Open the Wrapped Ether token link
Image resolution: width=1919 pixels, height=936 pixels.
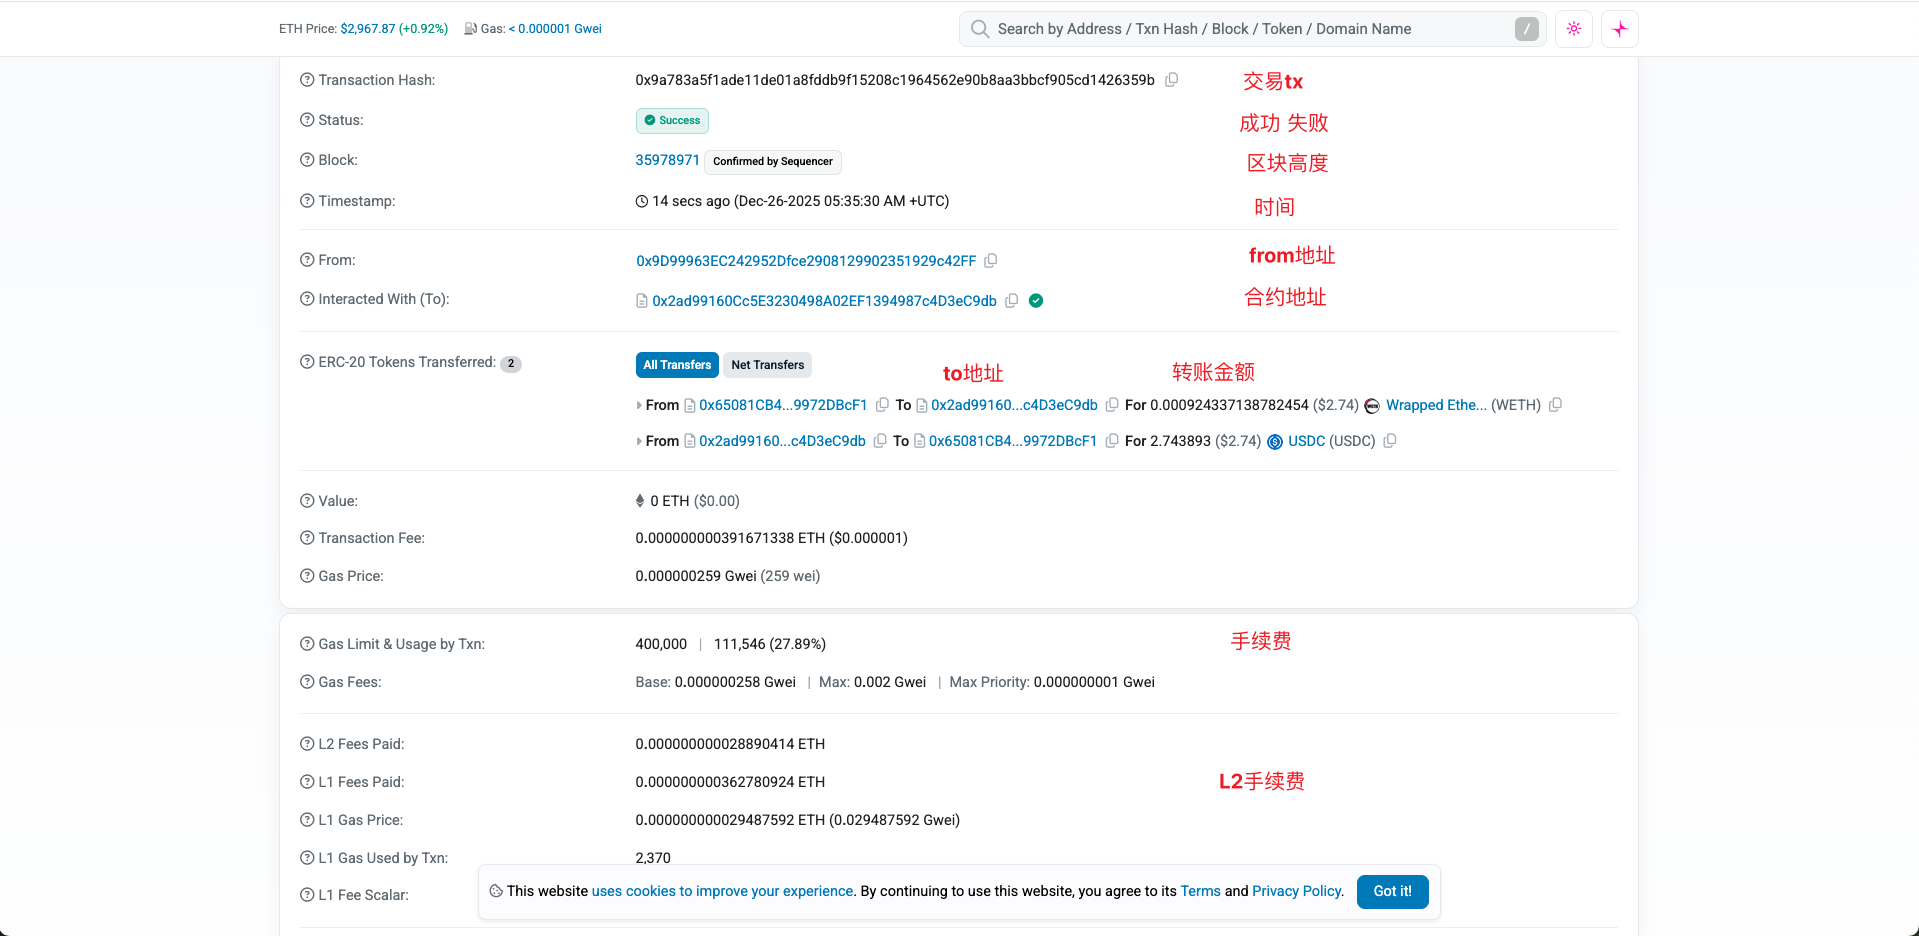pyautogui.click(x=1435, y=405)
